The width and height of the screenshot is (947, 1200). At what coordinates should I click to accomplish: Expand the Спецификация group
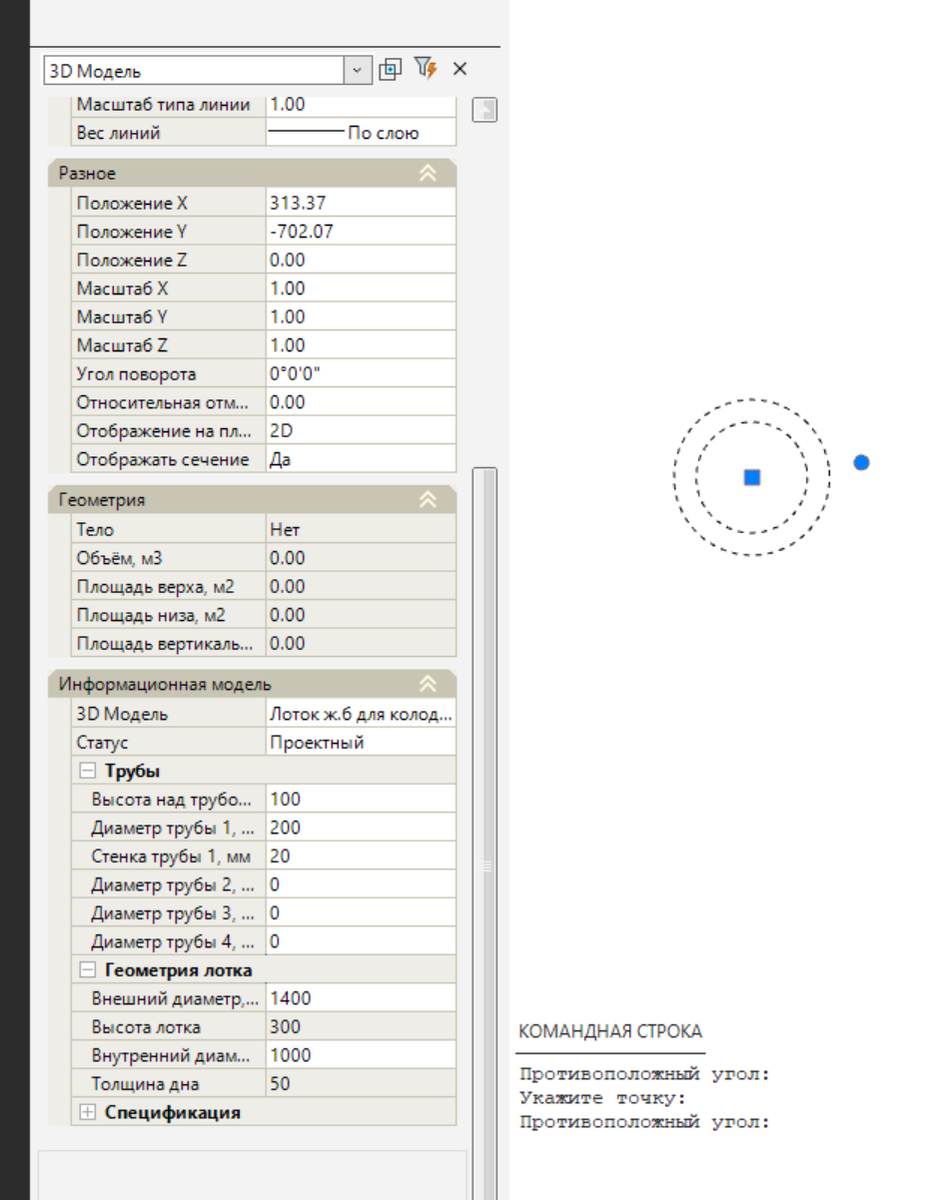tap(88, 1112)
